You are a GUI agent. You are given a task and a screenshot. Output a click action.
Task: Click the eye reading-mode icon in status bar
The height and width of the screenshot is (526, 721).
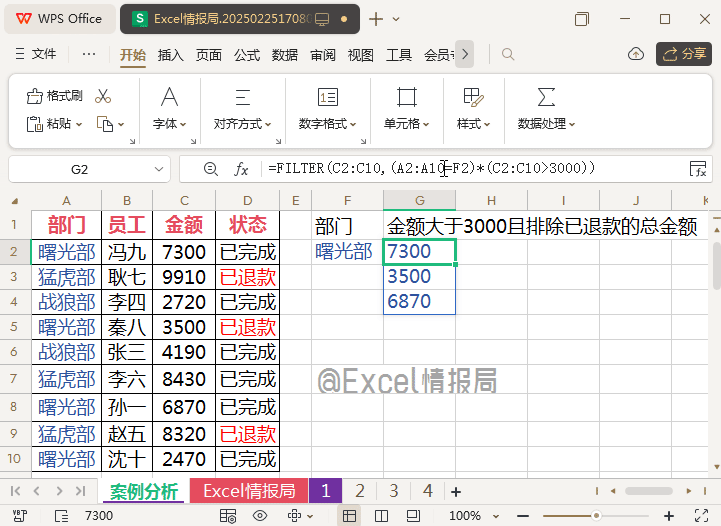tap(259, 515)
